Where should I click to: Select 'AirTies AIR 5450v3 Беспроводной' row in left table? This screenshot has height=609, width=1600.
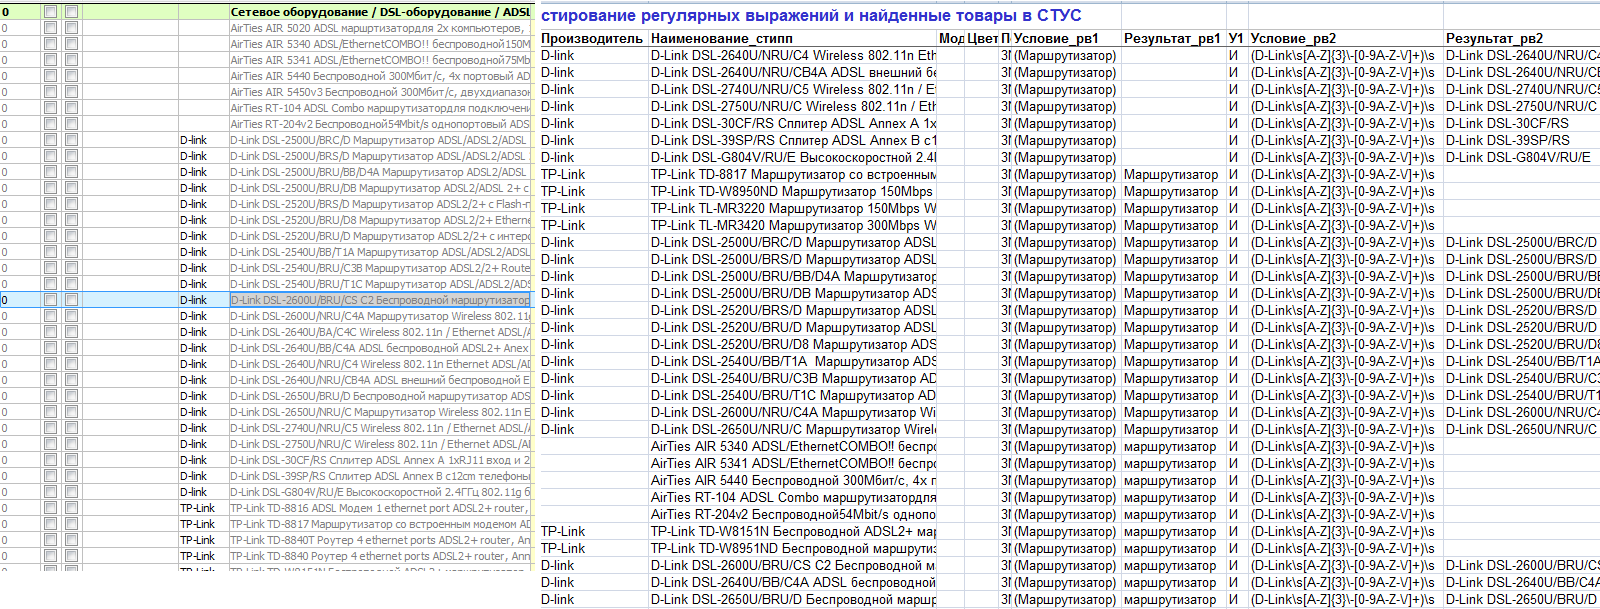(380, 92)
